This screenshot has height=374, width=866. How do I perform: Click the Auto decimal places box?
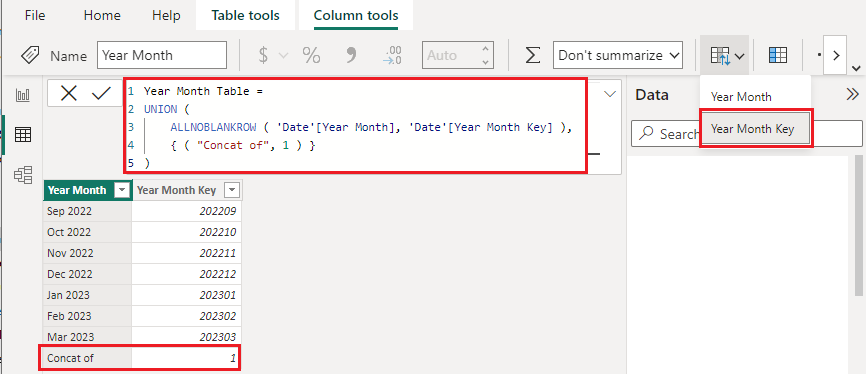pos(458,55)
